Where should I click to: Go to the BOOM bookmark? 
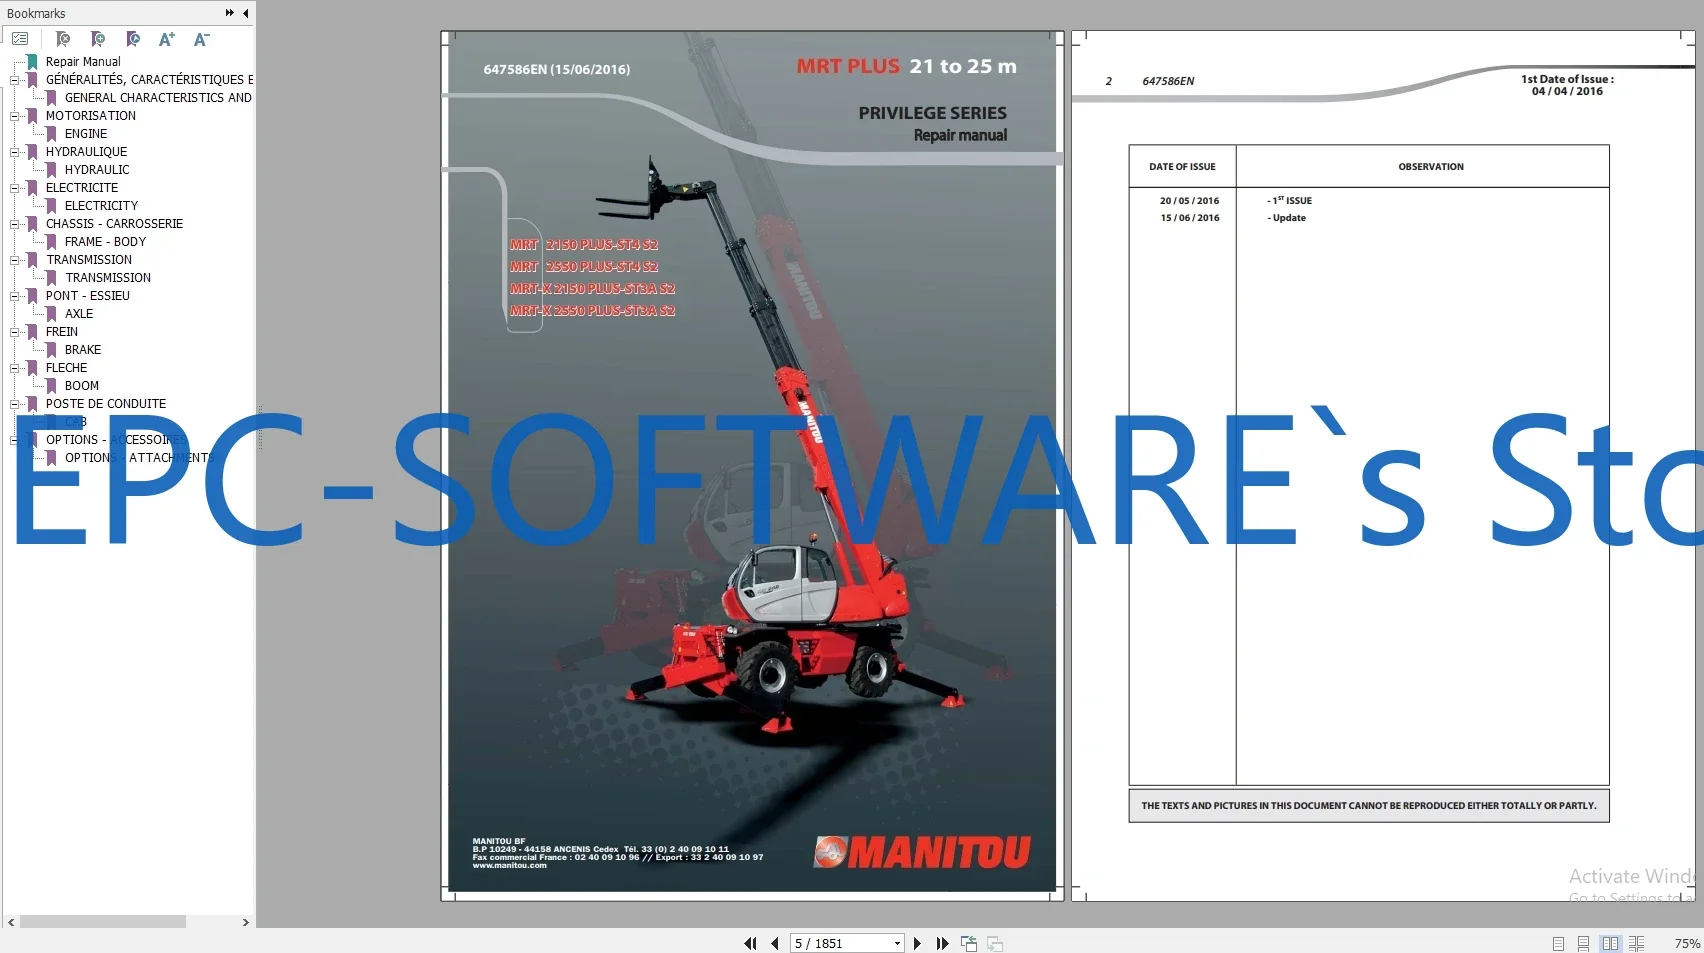tap(82, 386)
